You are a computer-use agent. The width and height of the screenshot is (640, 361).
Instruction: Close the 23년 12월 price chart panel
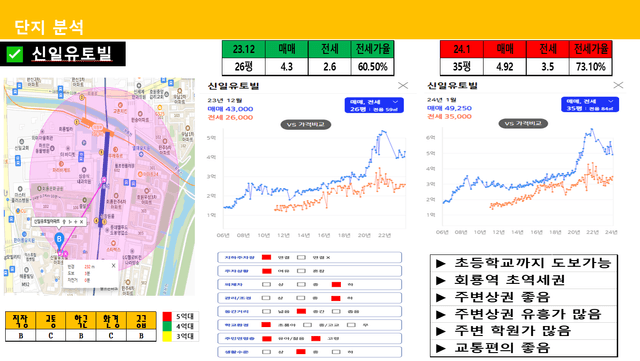(403, 85)
